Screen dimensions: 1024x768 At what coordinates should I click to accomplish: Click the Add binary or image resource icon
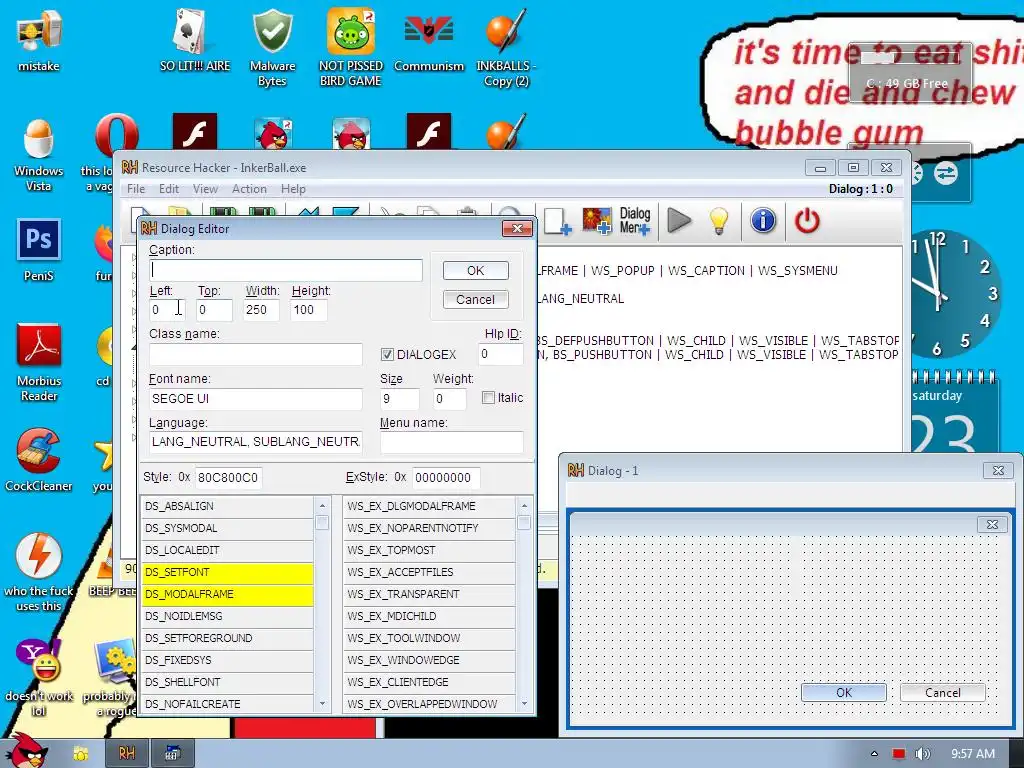(597, 221)
